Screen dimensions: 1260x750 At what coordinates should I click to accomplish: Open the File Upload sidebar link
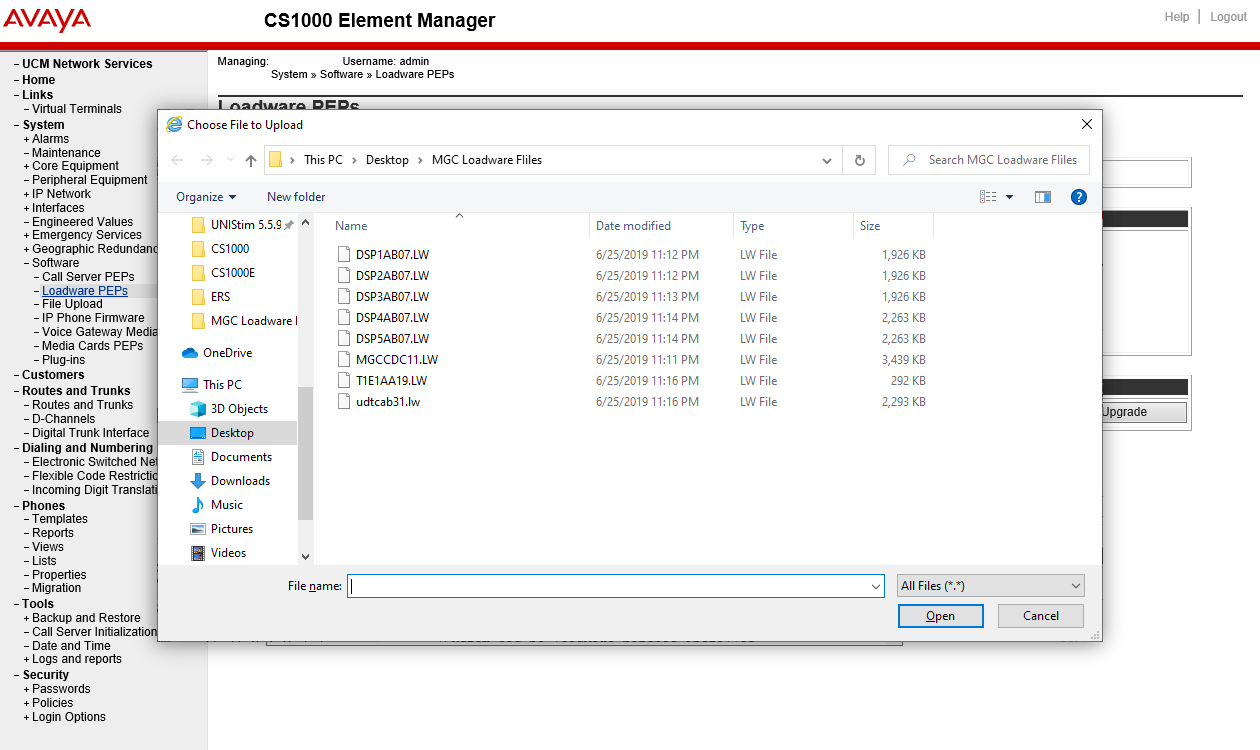tap(72, 304)
